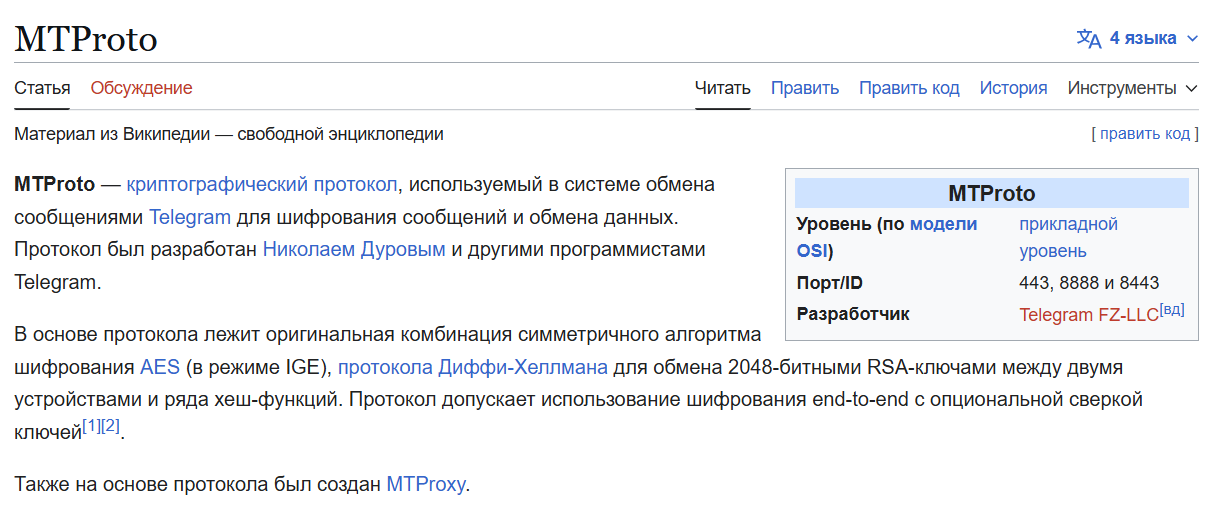Image resolution: width=1214 pixels, height=530 pixels.
Task: Follow the AES link
Action: (x=160, y=366)
